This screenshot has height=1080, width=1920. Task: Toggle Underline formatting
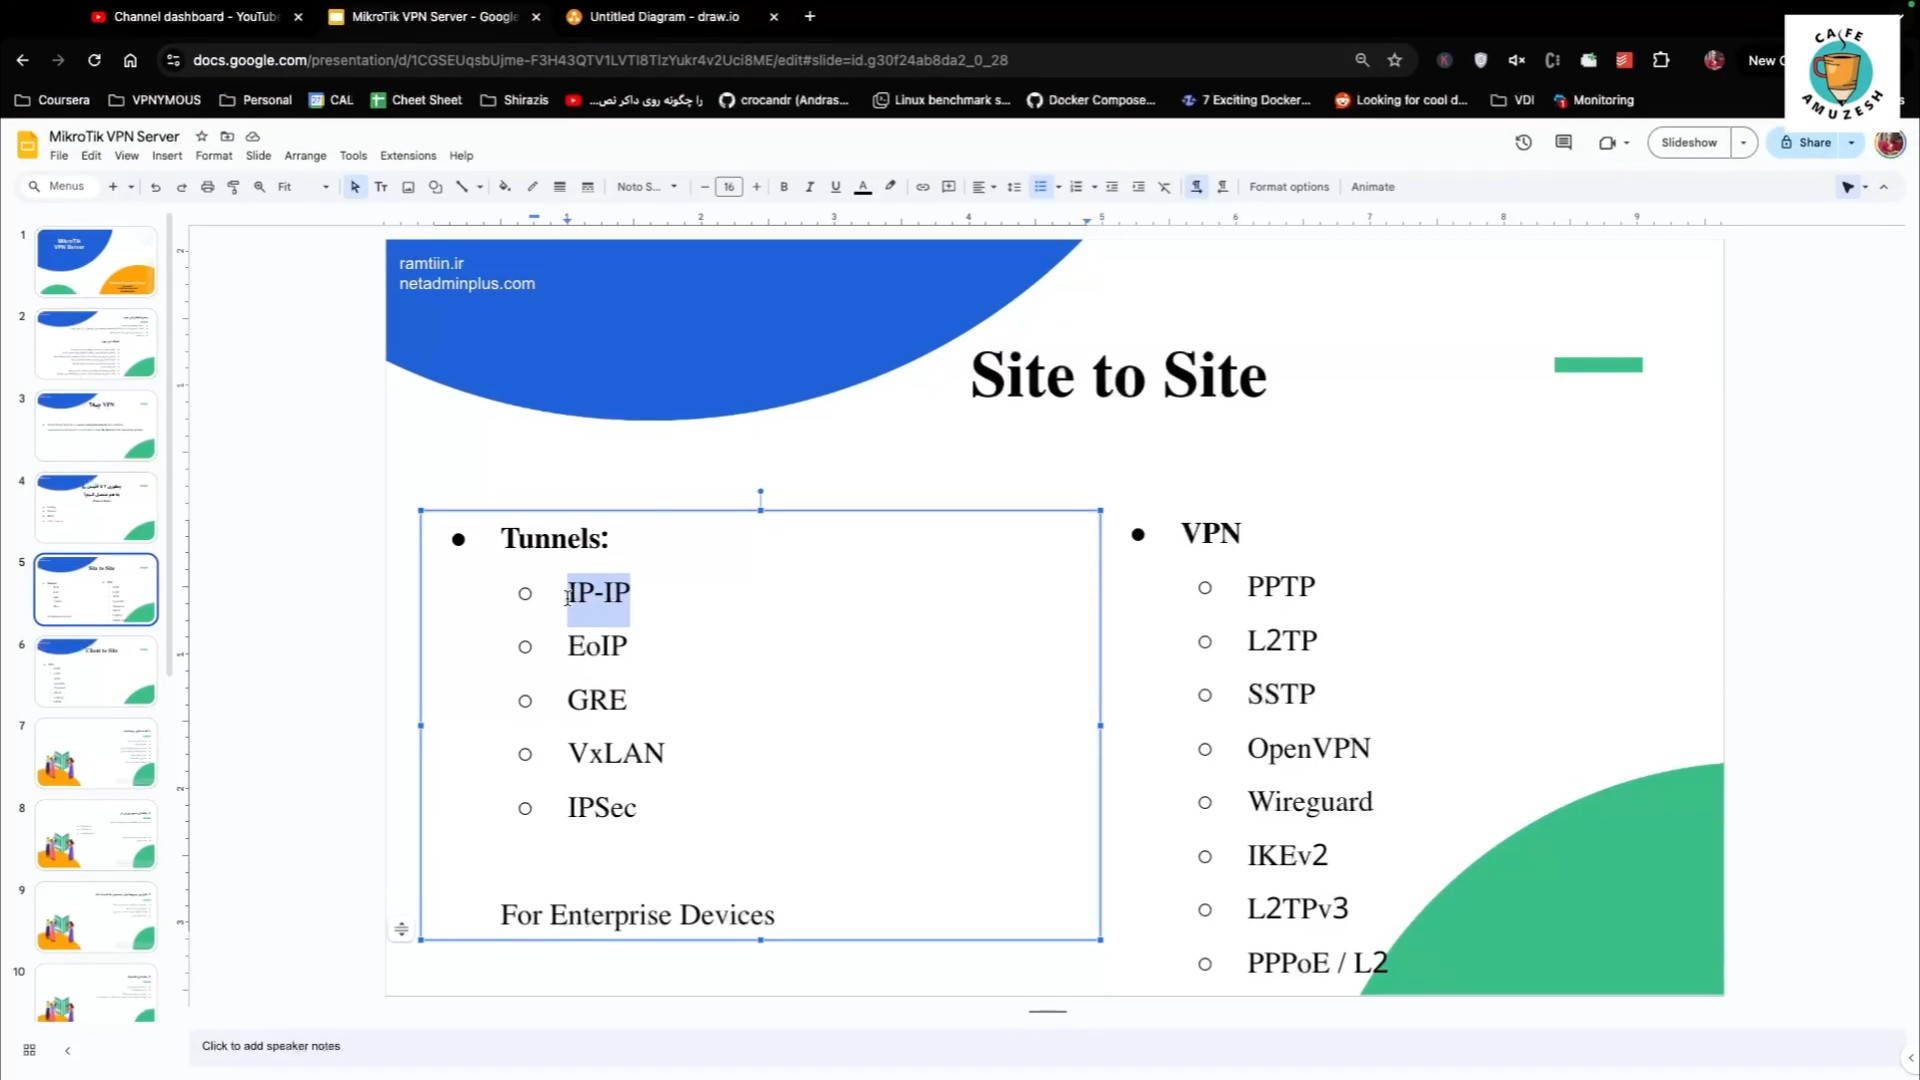836,187
